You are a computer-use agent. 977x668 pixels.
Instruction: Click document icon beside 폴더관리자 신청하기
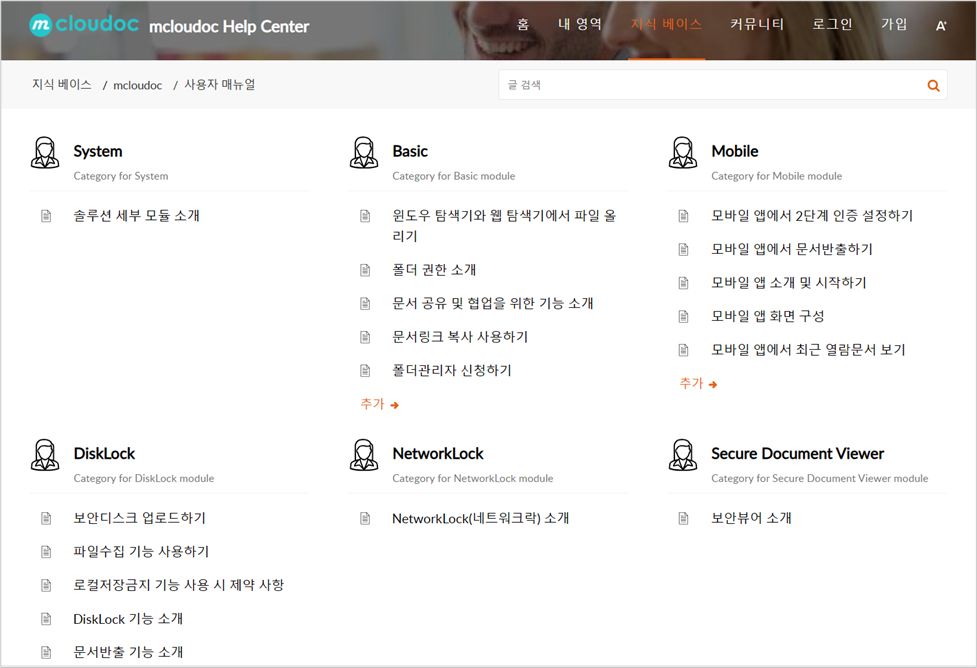tap(365, 371)
